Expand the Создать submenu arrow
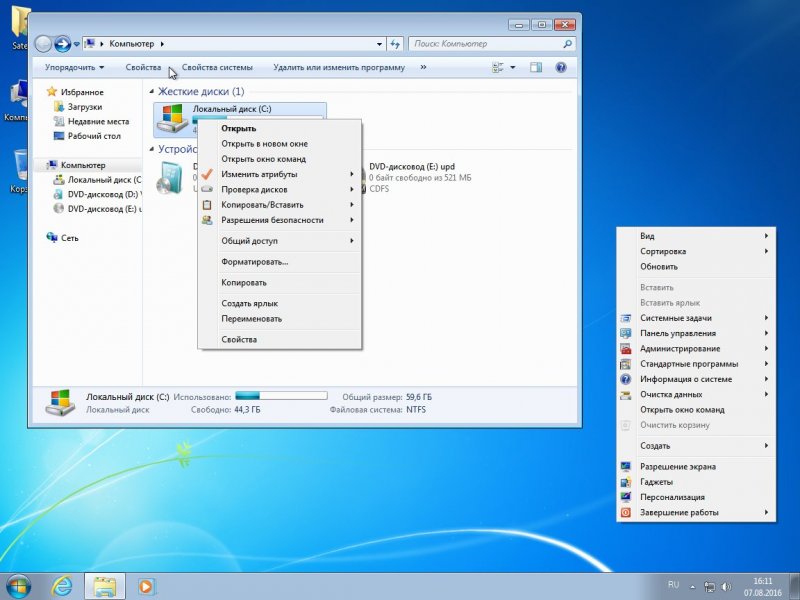This screenshot has width=800, height=600. pyautogui.click(x=766, y=445)
